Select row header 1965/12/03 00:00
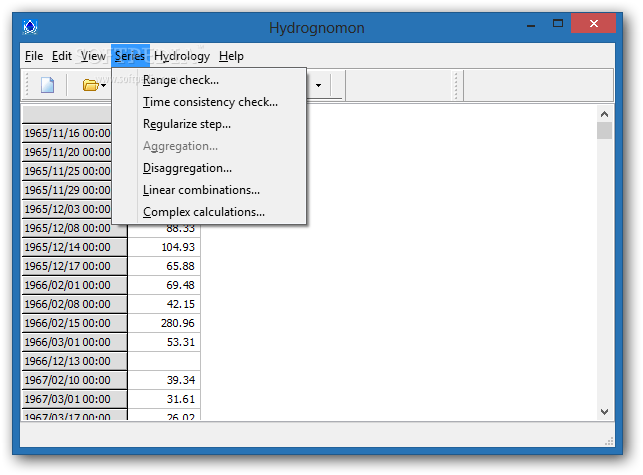 click(x=67, y=209)
